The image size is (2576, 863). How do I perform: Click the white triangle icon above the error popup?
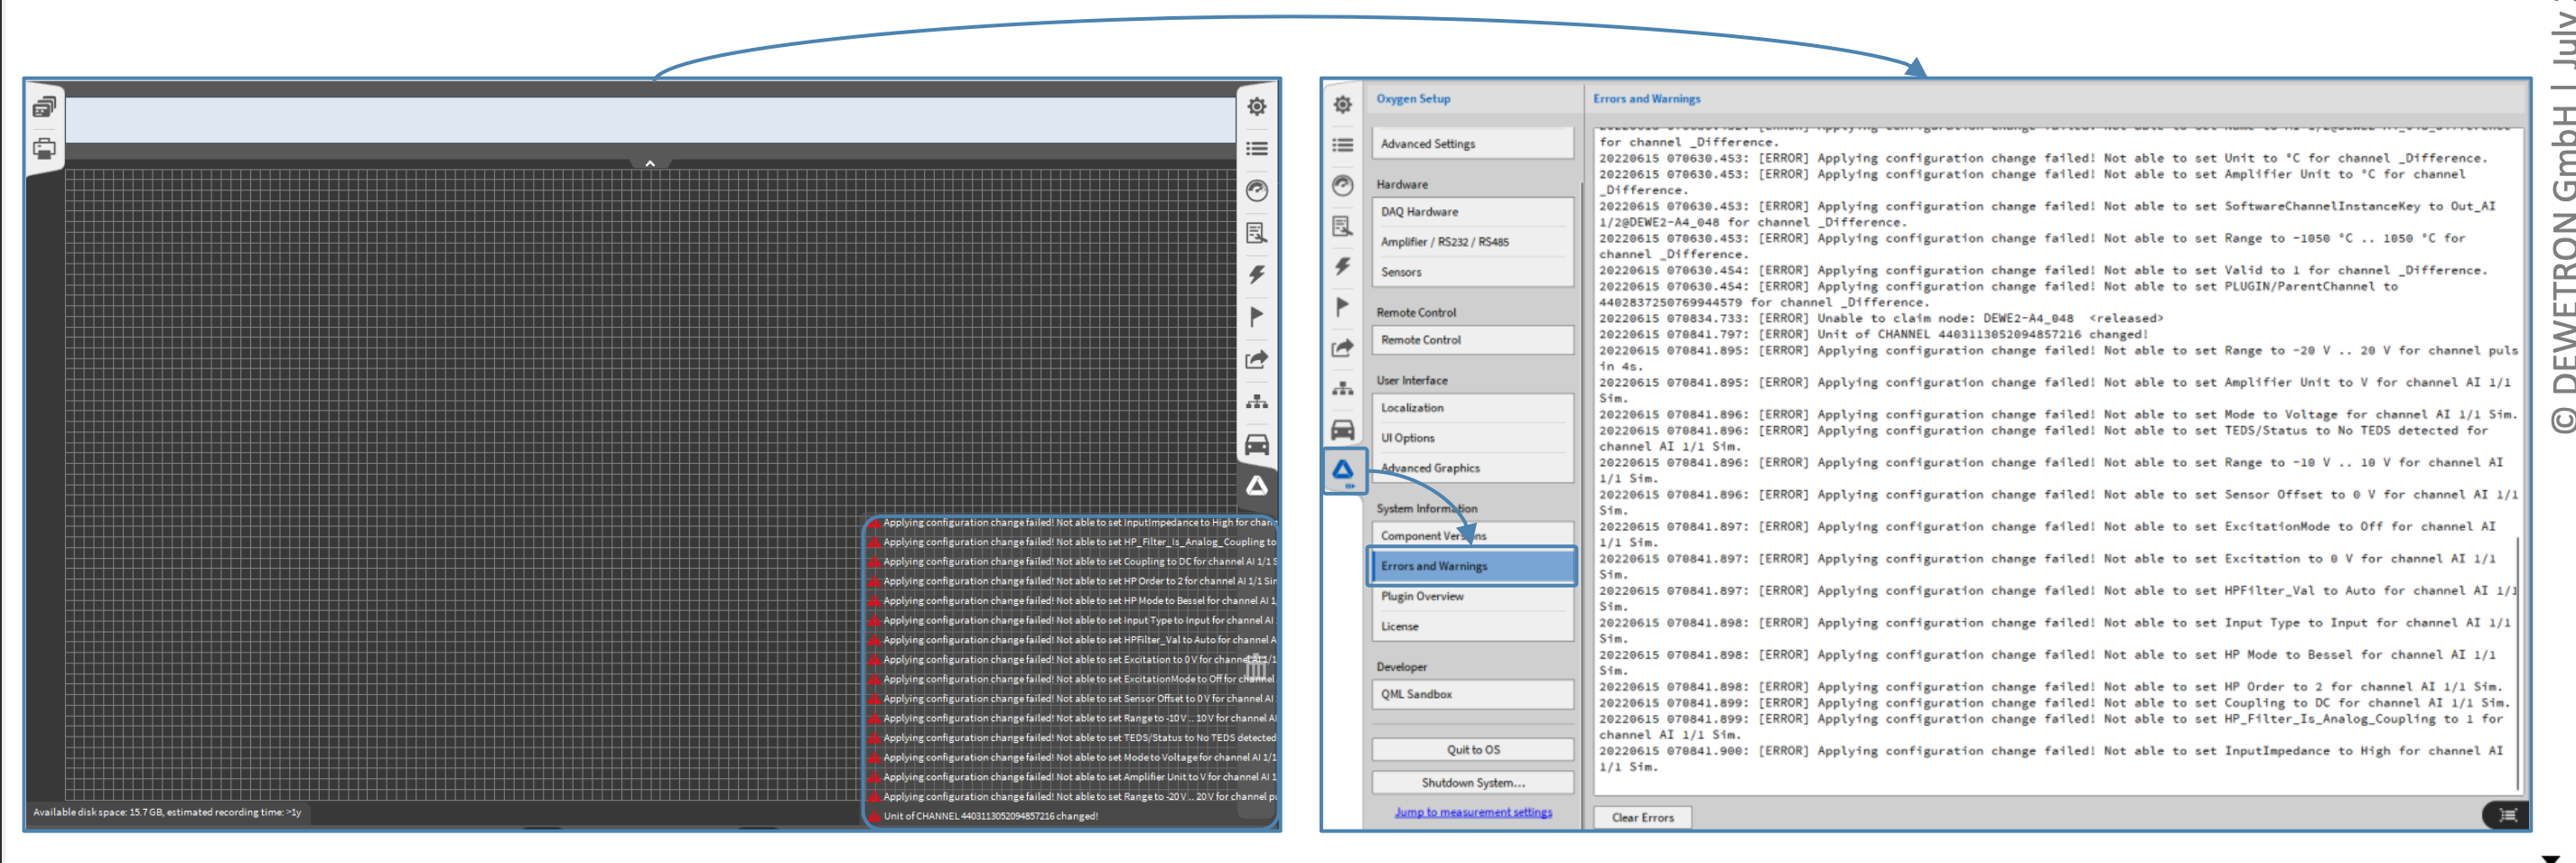(x=1256, y=486)
